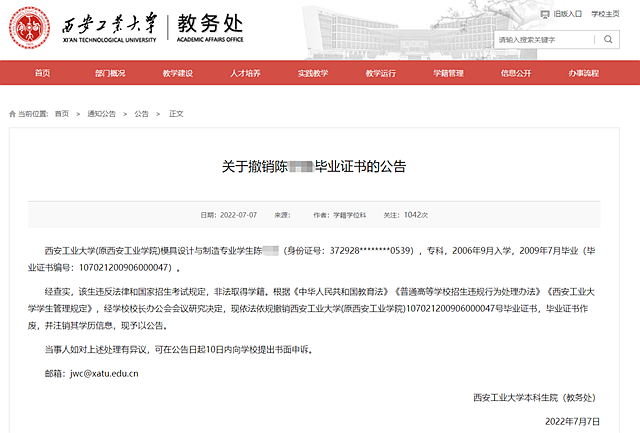The height and width of the screenshot is (433, 640).
Task: Click the date text 2022-07-07
Action: [x=238, y=215]
